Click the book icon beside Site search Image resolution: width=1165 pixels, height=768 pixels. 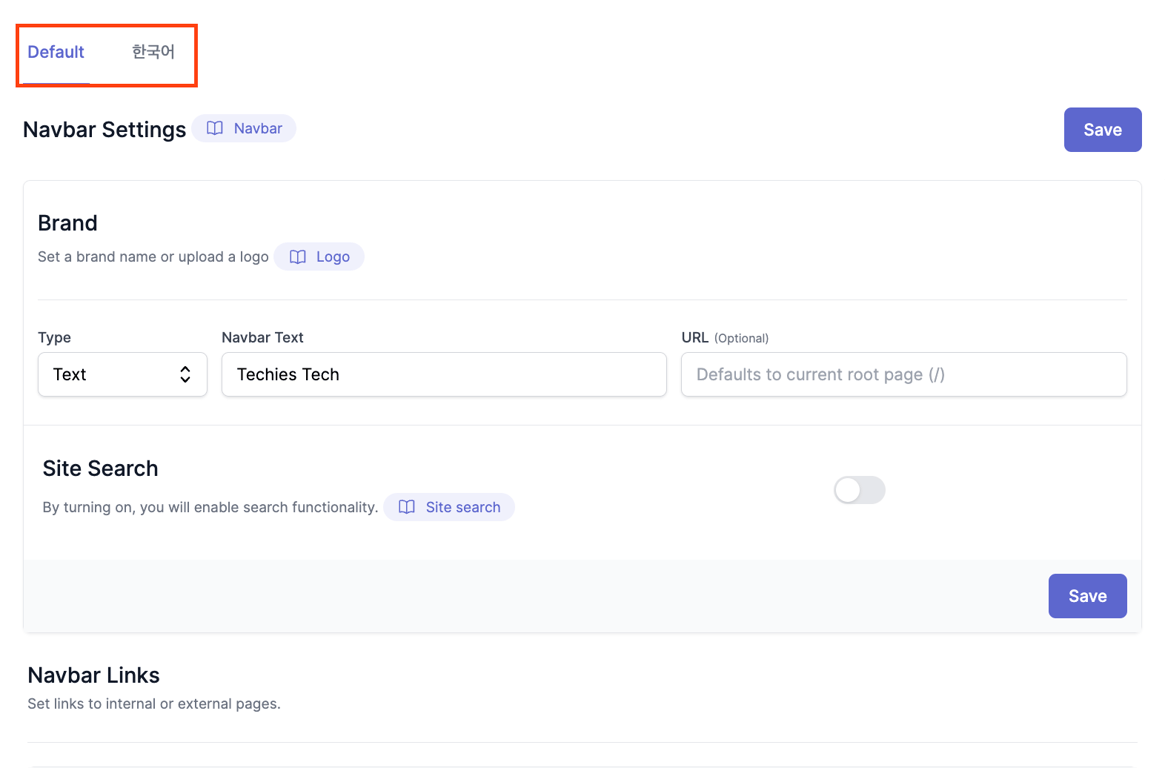(x=407, y=507)
